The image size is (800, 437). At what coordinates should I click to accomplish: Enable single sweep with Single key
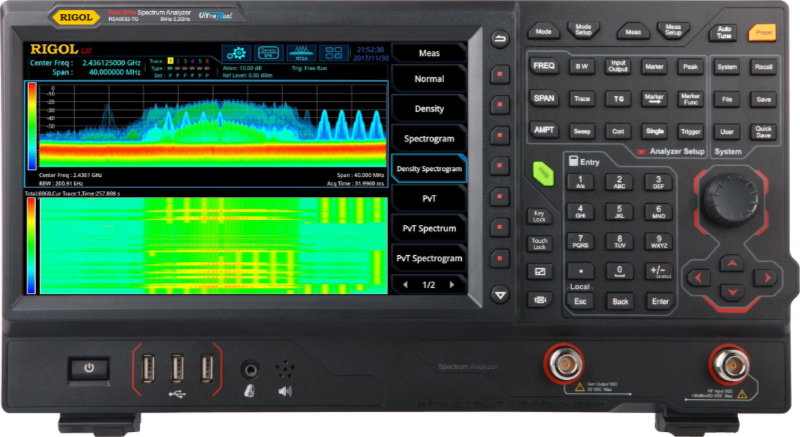[x=655, y=131]
